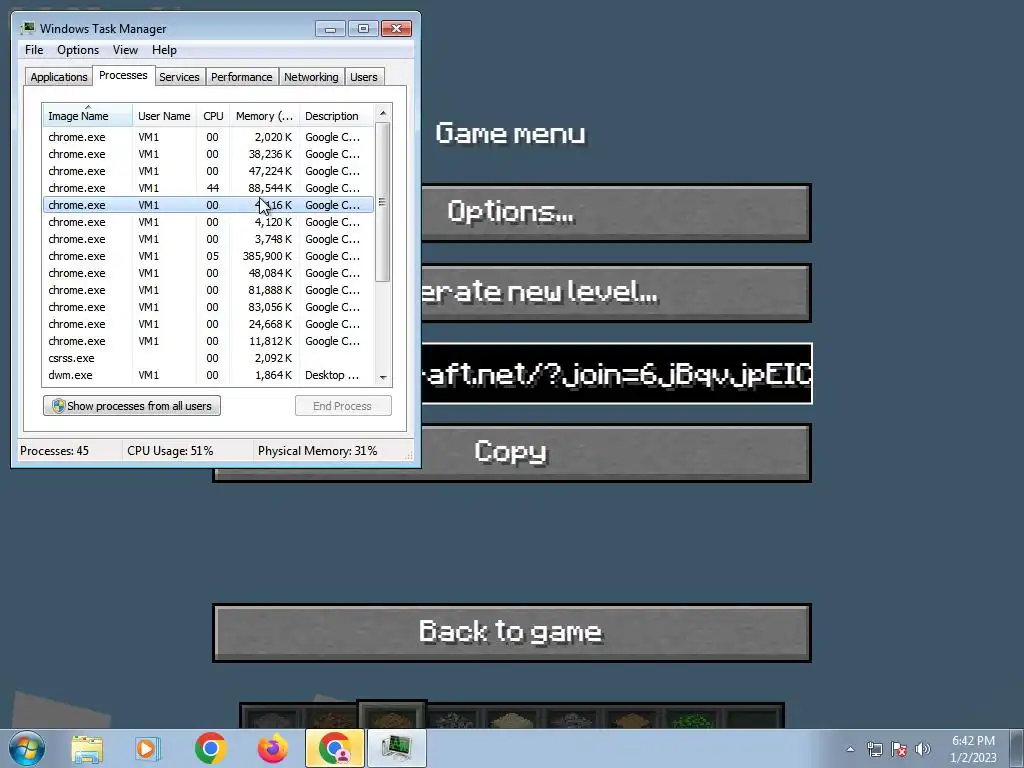
Task: Select the csrss.exe process row
Action: coord(208,358)
